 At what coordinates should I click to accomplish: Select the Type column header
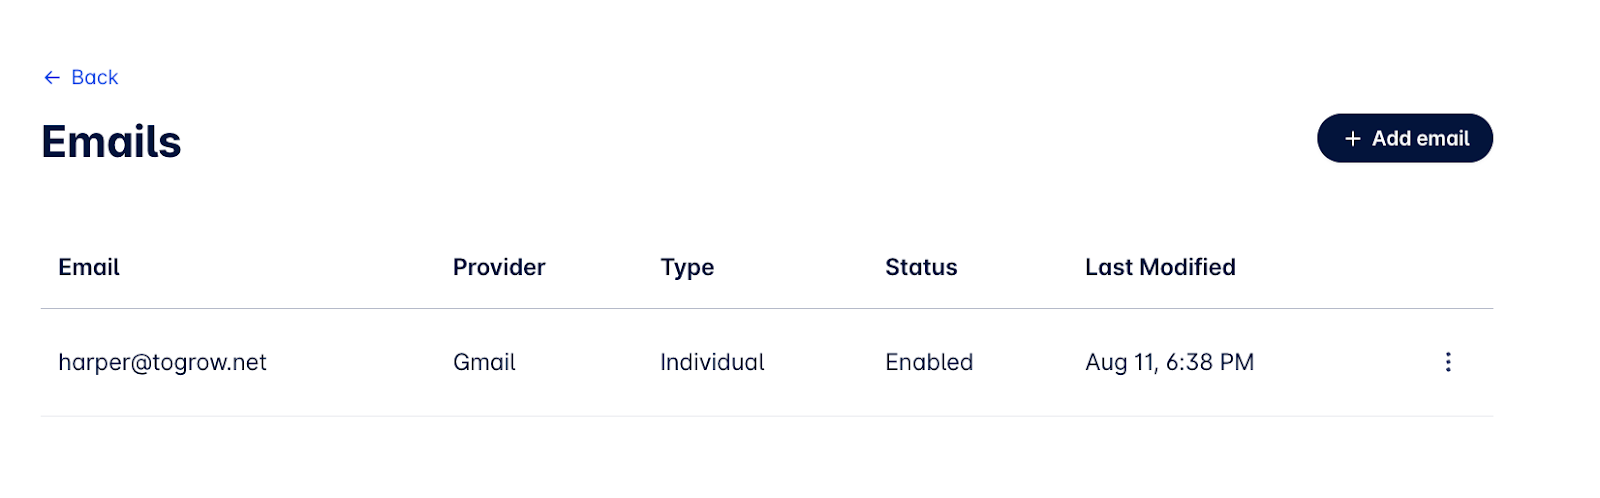[x=687, y=267]
